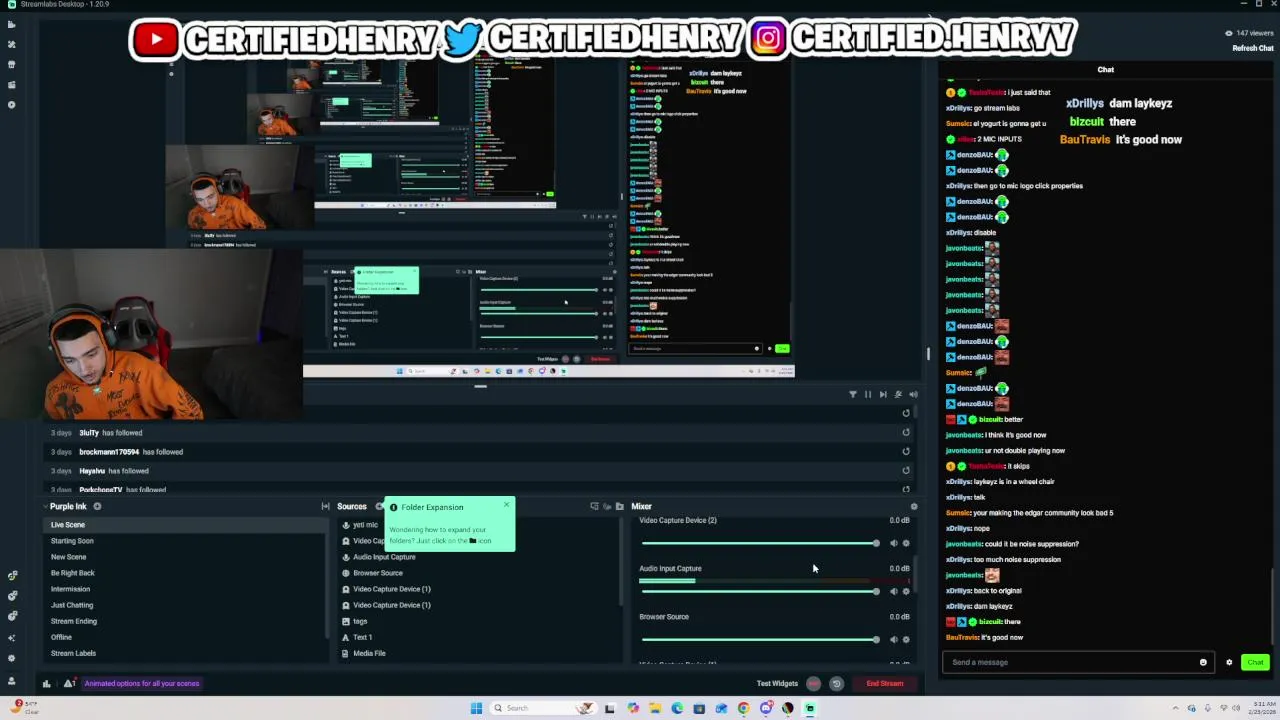The height and width of the screenshot is (720, 1280).
Task: Adjust the Audio Input Capture volume slider
Action: (760, 591)
